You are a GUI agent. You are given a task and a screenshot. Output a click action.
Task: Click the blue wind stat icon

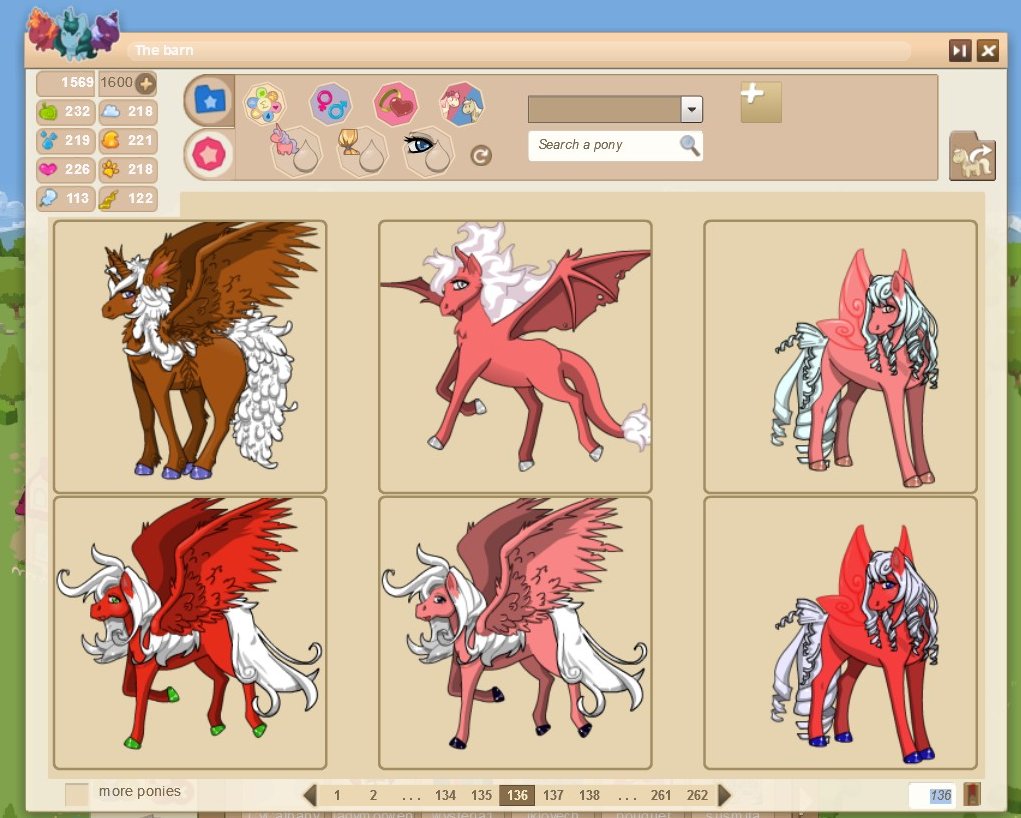(x=48, y=198)
